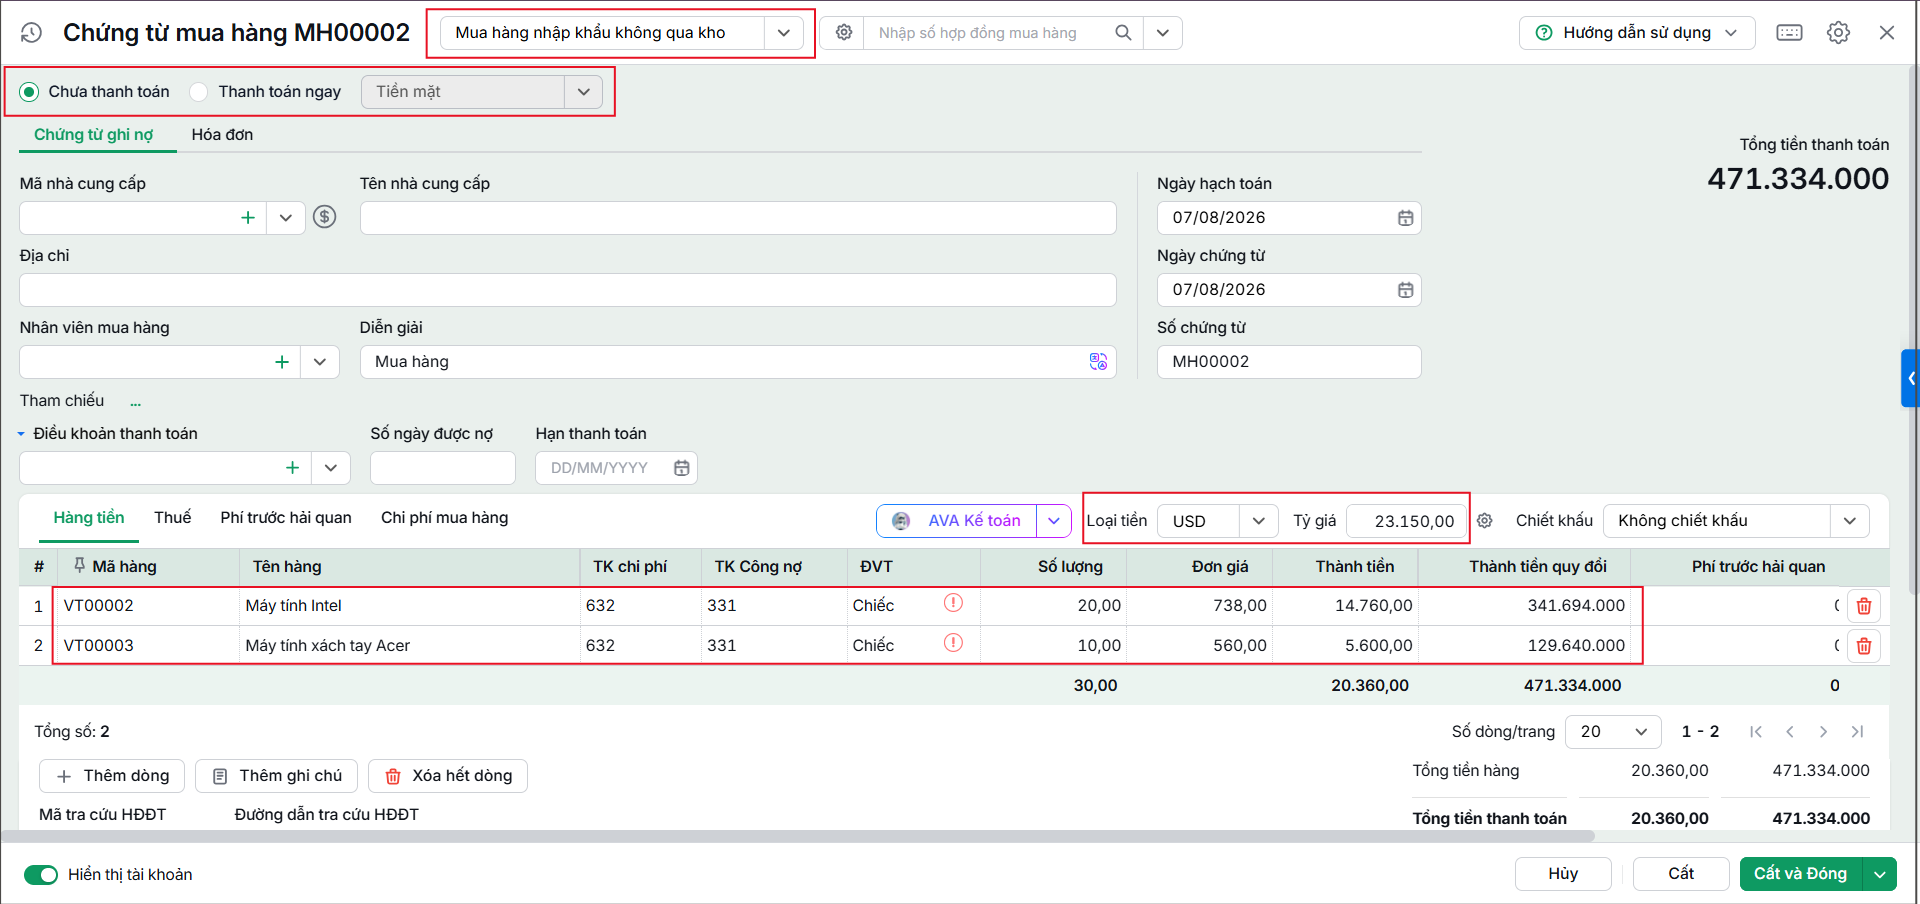The height and width of the screenshot is (904, 1920).
Task: Open the keyboard shortcuts icon
Action: click(x=1789, y=33)
